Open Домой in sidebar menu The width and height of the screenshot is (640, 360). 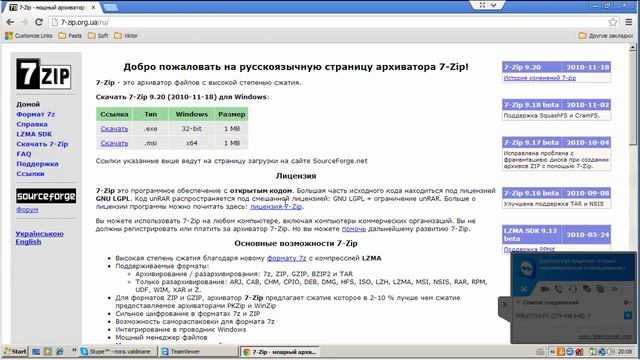[x=28, y=104]
